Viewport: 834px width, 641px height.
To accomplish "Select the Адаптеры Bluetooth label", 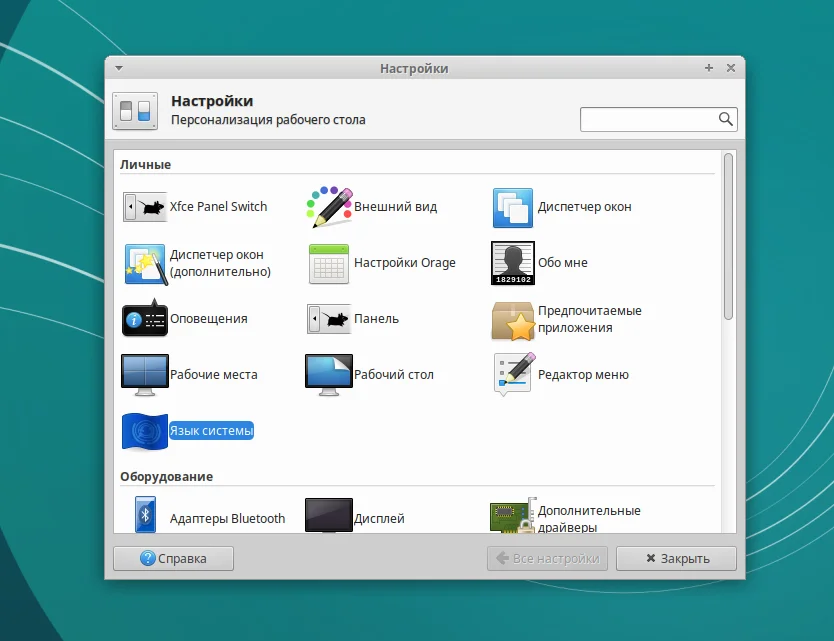I will pyautogui.click(x=228, y=519).
